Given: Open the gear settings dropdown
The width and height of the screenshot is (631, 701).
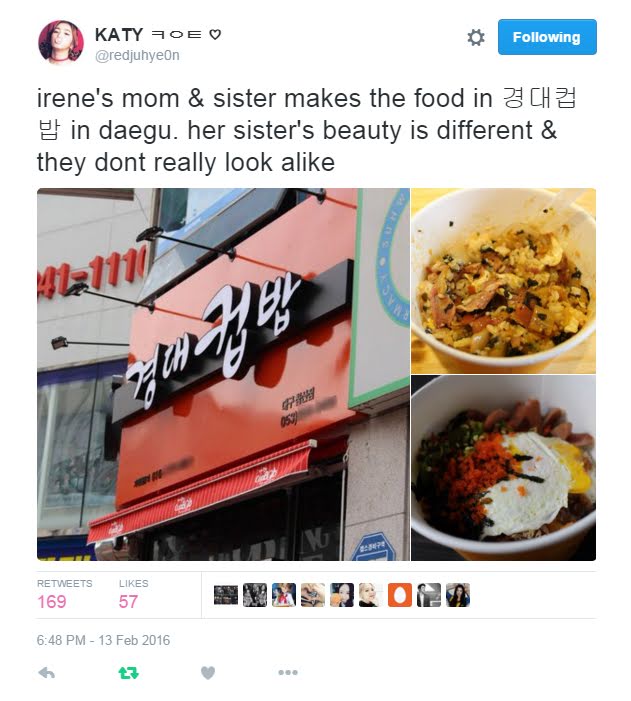Looking at the screenshot, I should [x=476, y=38].
